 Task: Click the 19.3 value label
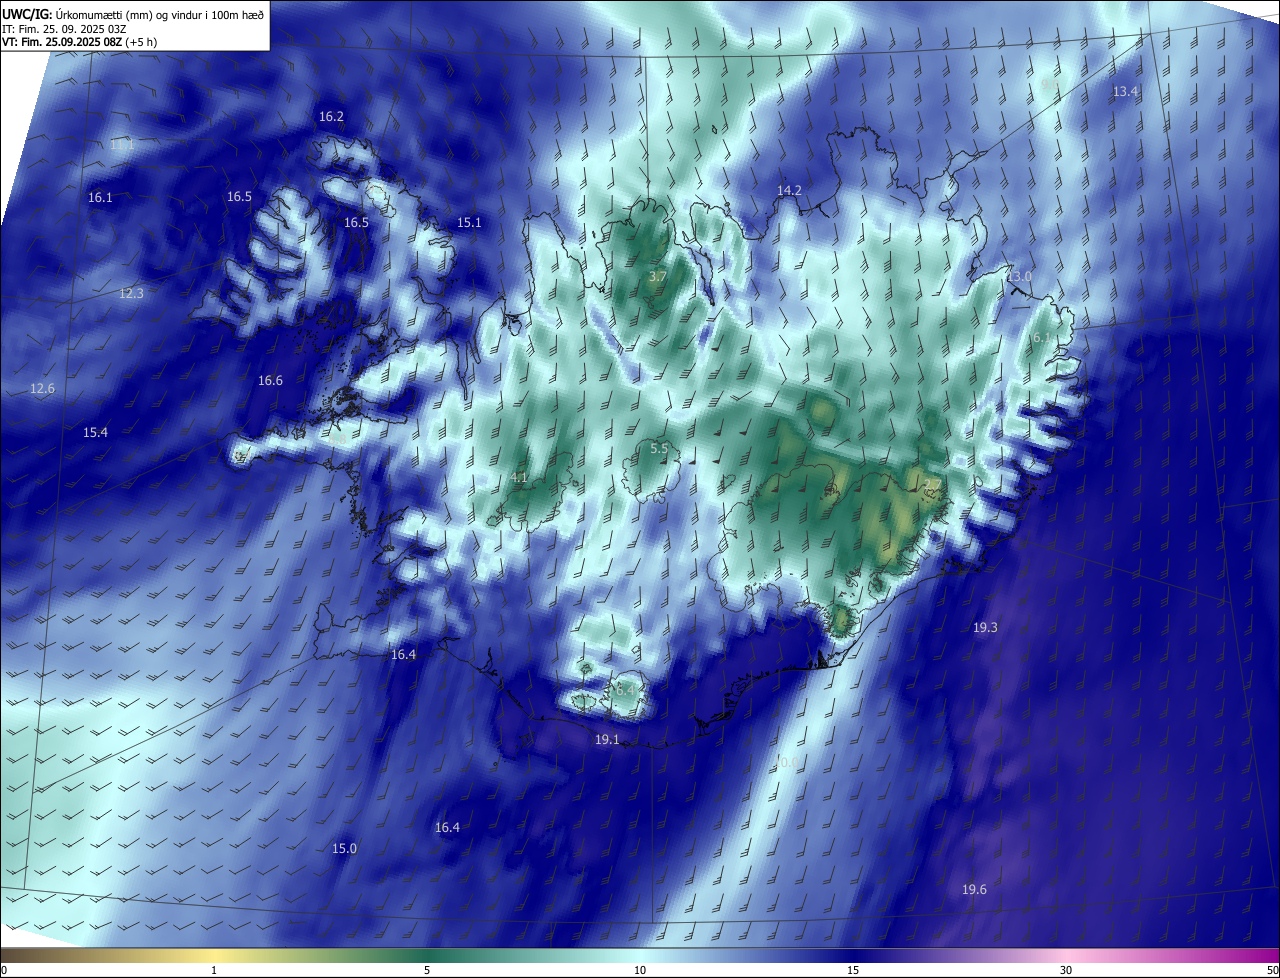(x=985, y=628)
